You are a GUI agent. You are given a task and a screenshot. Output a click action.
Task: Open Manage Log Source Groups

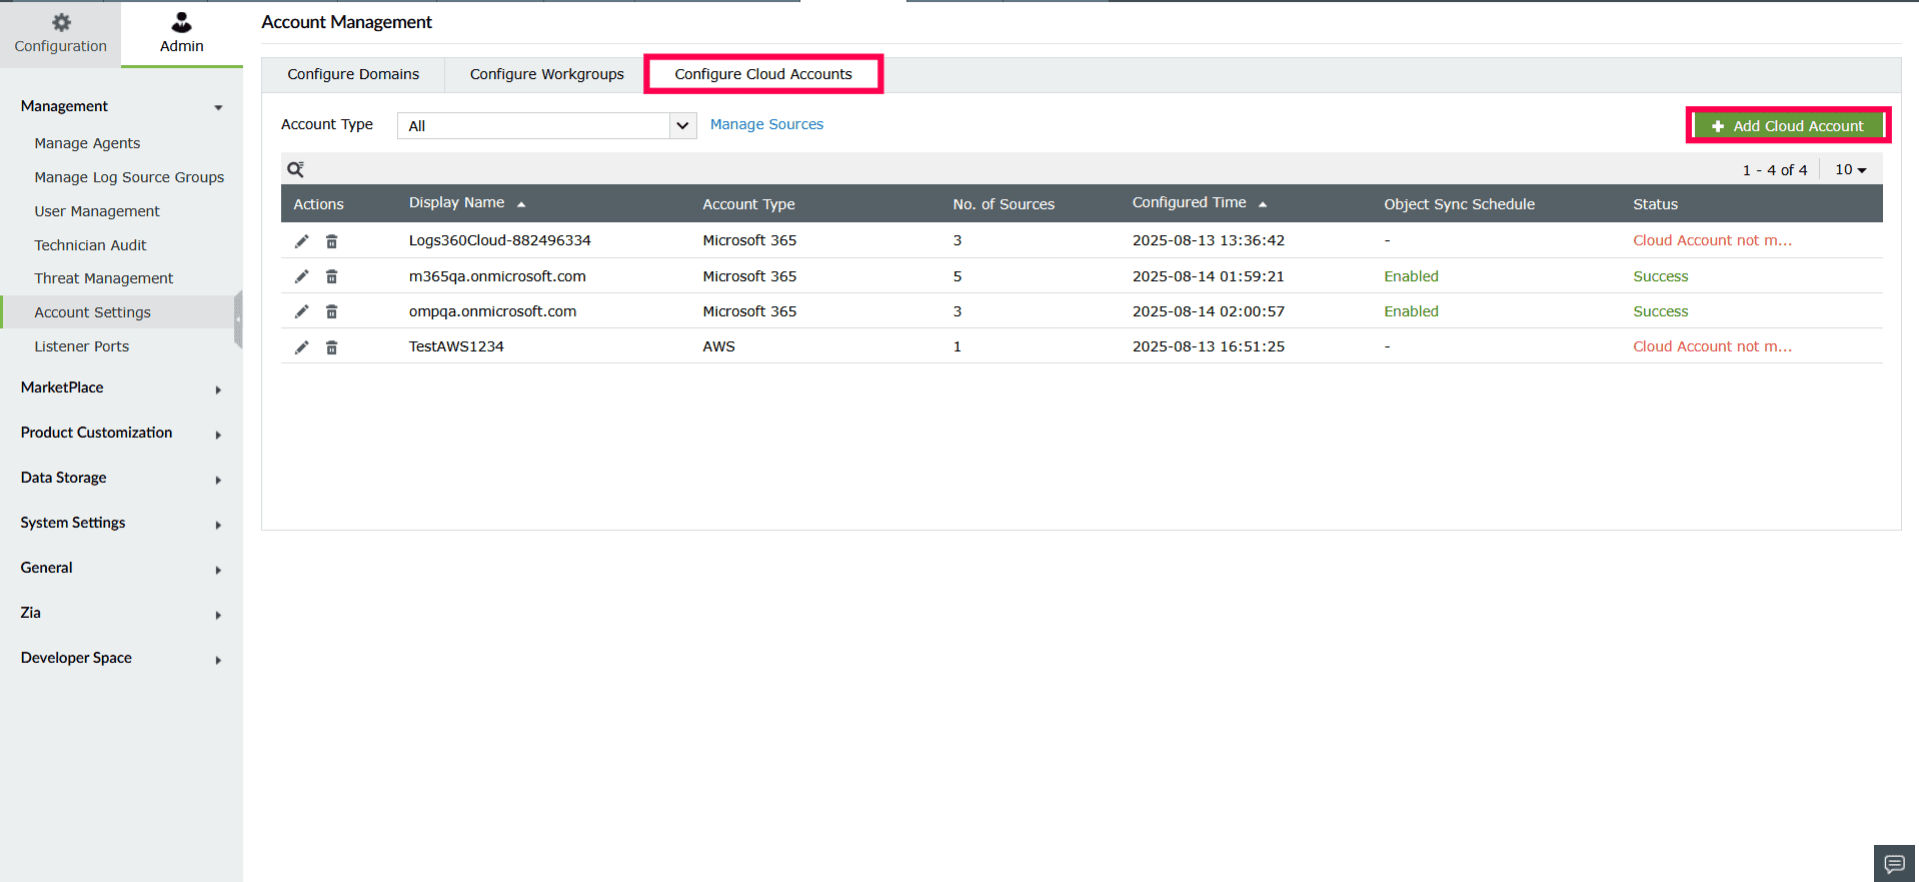[x=129, y=177]
